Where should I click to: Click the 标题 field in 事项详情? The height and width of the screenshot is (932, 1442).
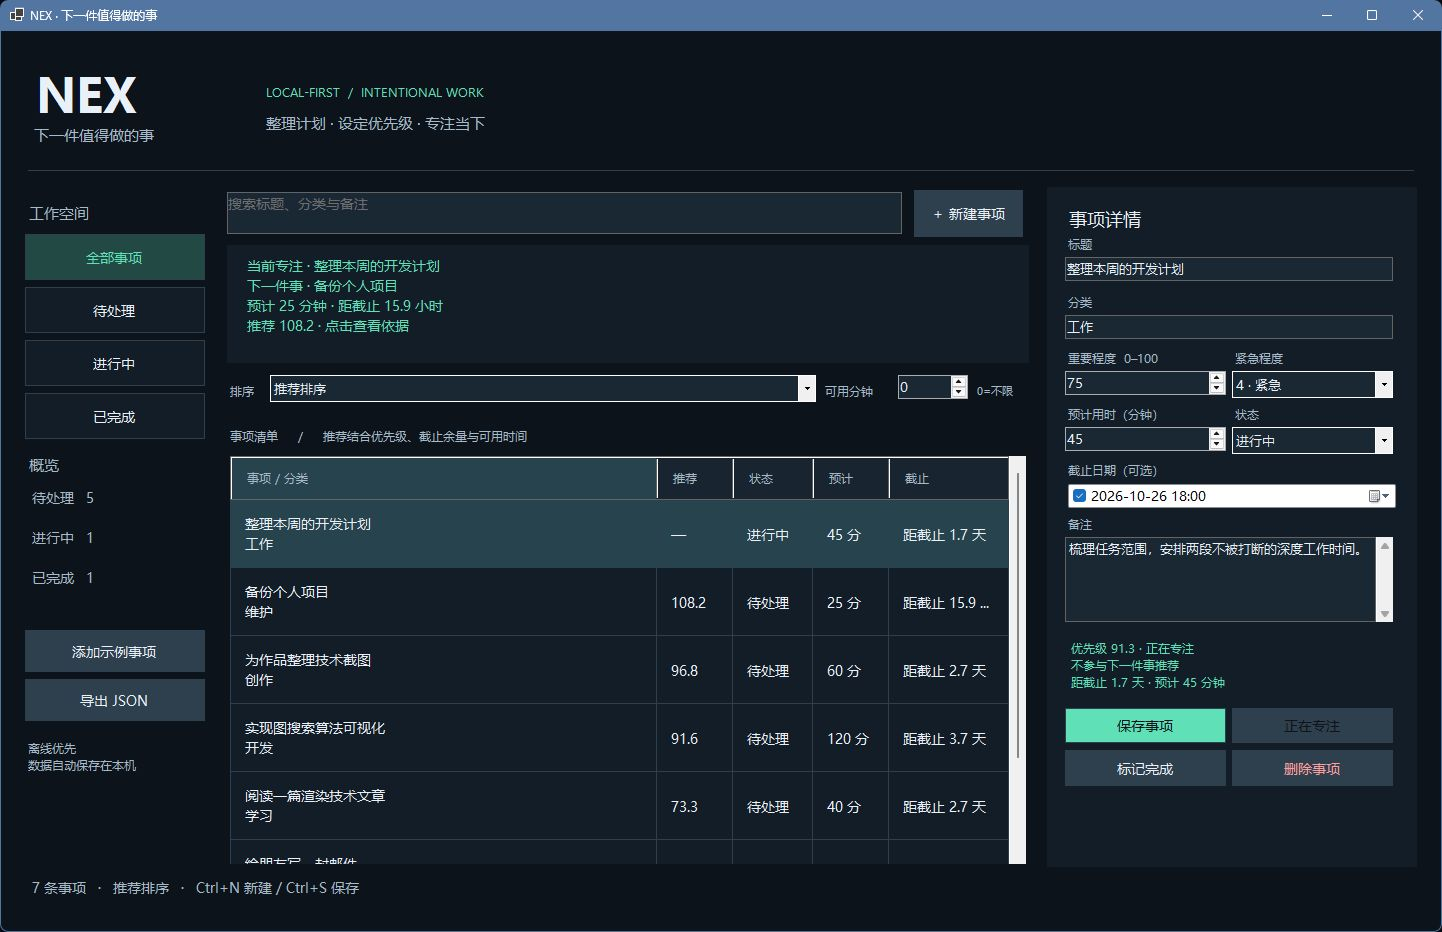(x=1229, y=269)
